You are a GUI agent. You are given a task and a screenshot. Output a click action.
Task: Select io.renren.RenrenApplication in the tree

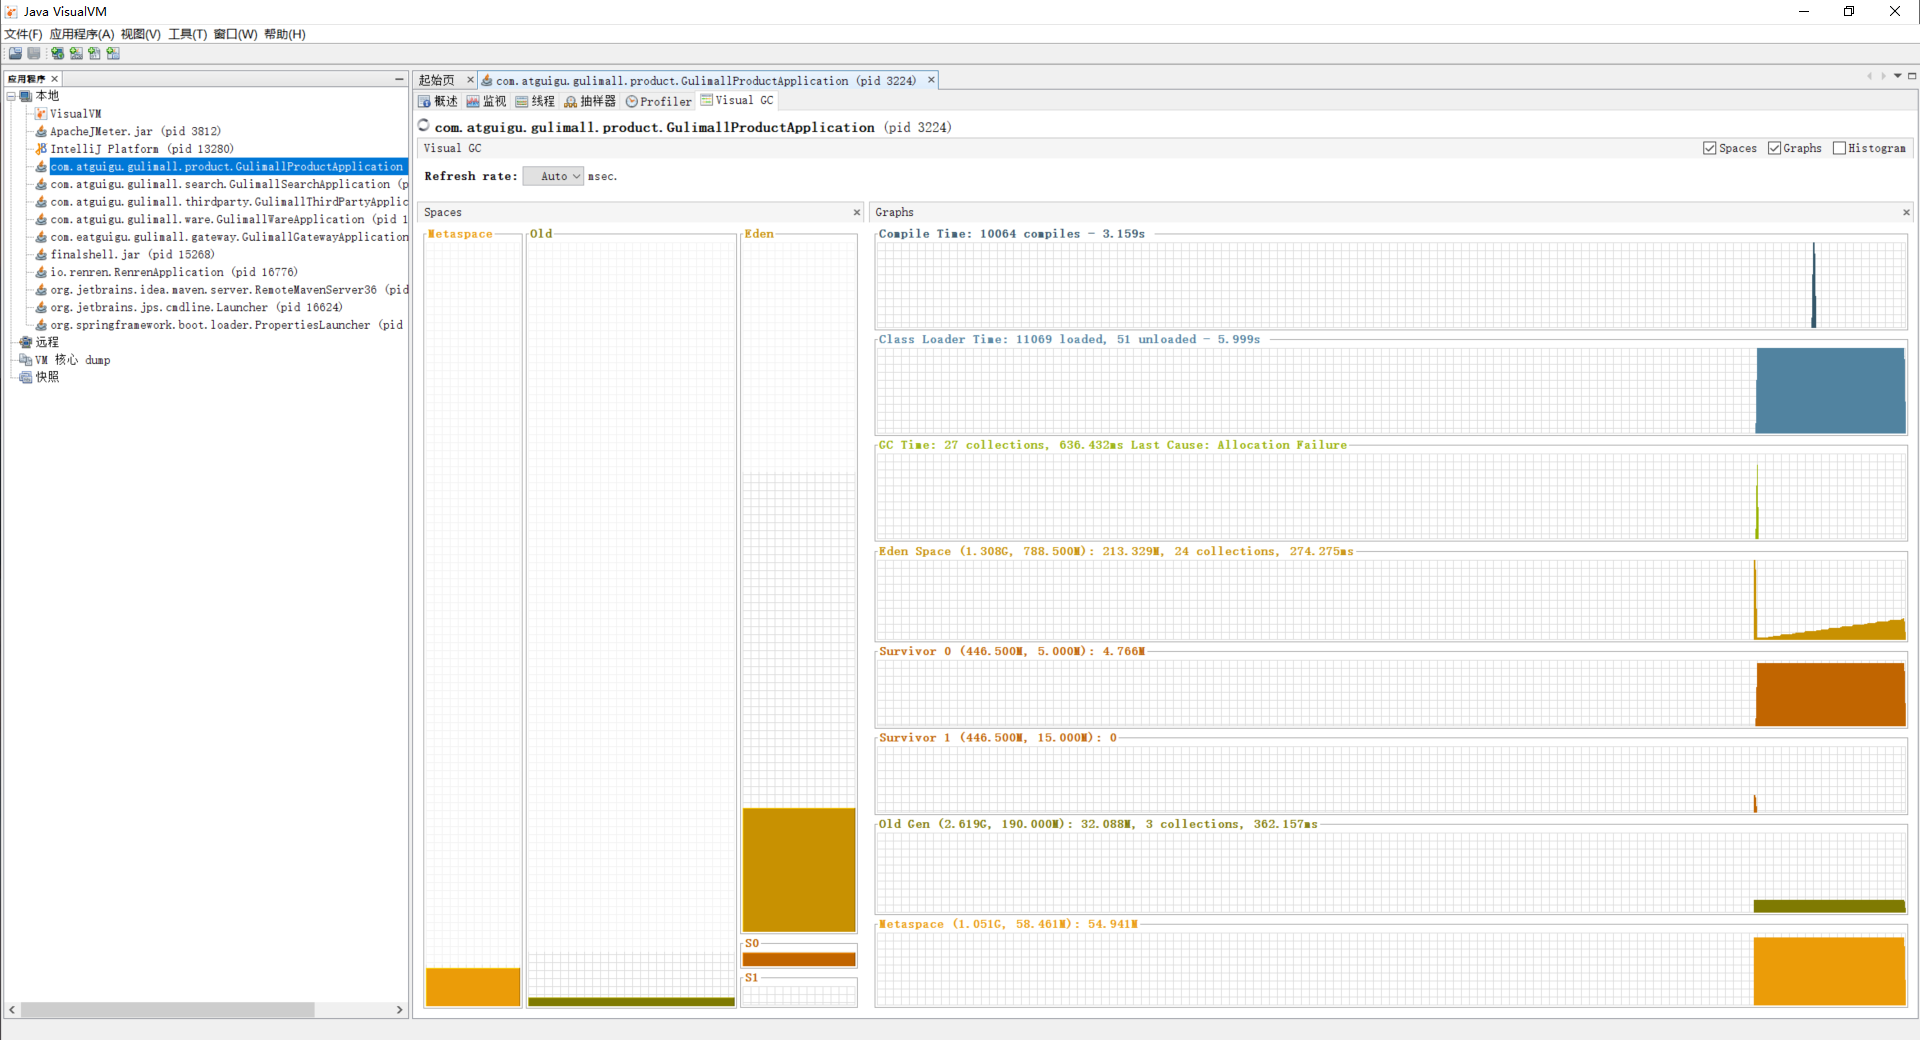[173, 272]
